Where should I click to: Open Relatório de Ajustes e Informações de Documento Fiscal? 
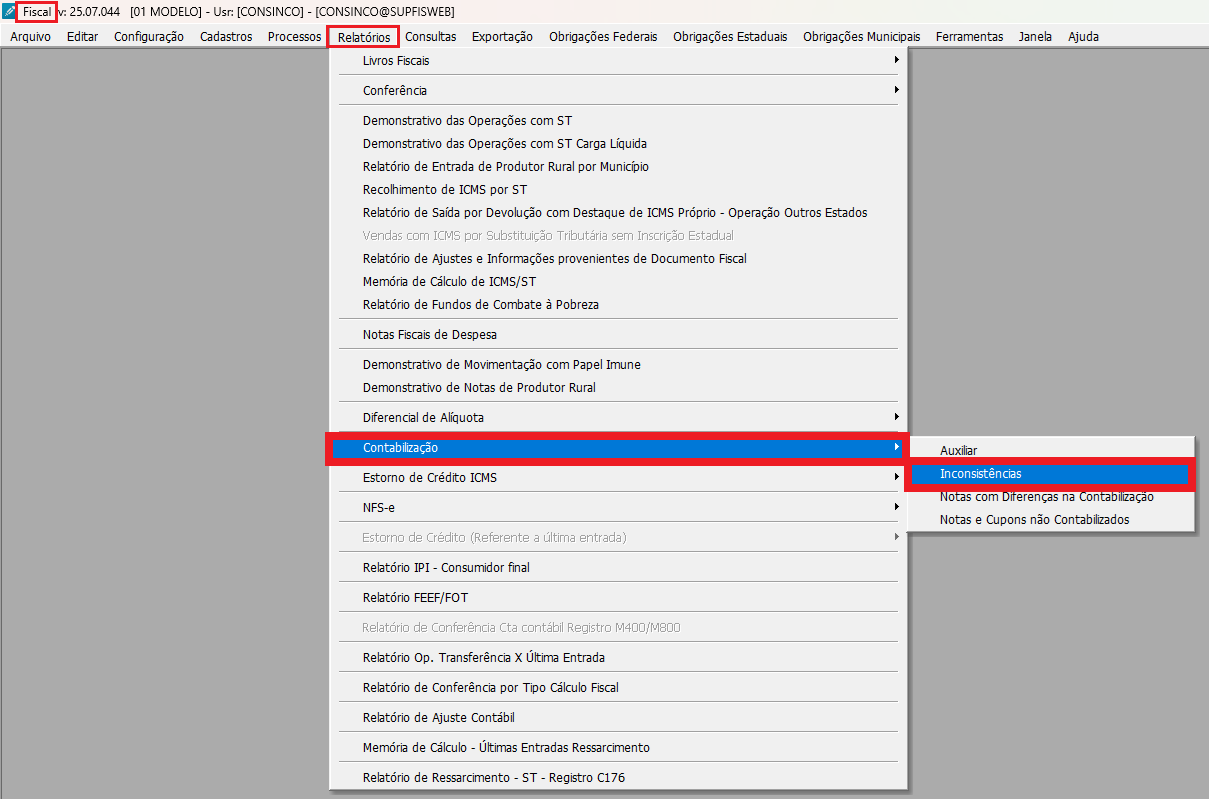pyautogui.click(x=618, y=259)
